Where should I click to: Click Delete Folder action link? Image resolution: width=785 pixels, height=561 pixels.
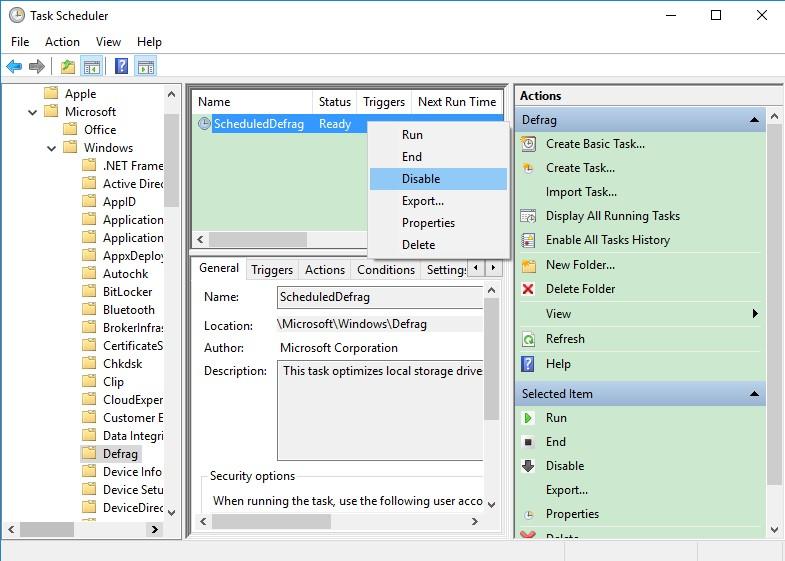tap(580, 289)
